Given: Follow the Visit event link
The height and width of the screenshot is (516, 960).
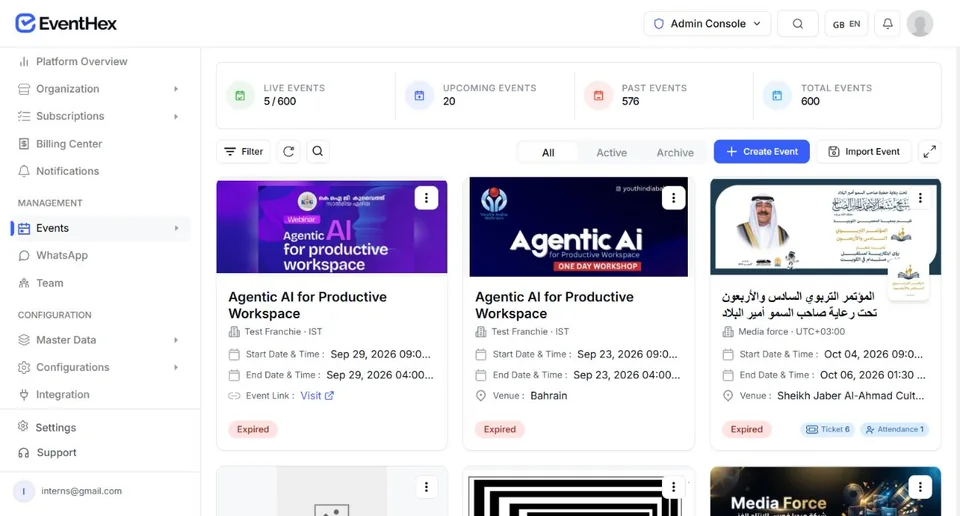Looking at the screenshot, I should click(x=317, y=395).
